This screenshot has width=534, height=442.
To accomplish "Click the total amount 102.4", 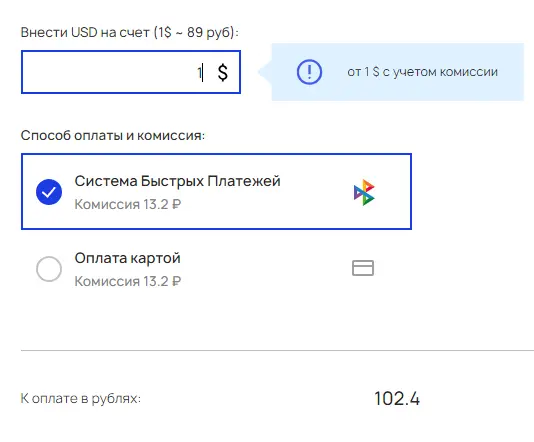I will click(397, 398).
